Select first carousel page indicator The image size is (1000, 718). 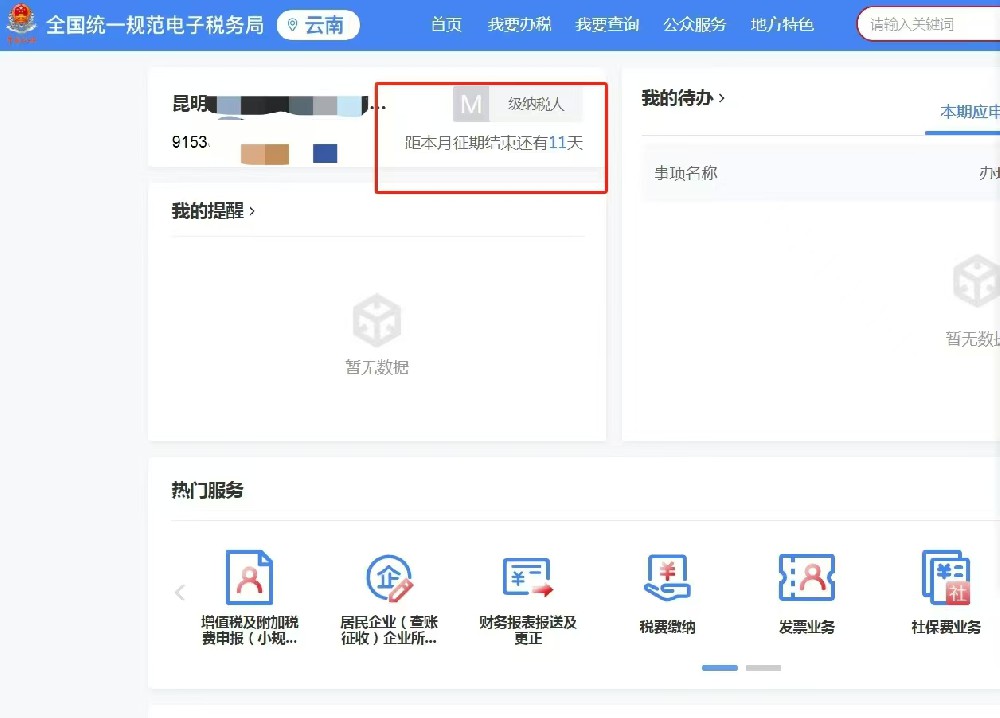pos(719,668)
